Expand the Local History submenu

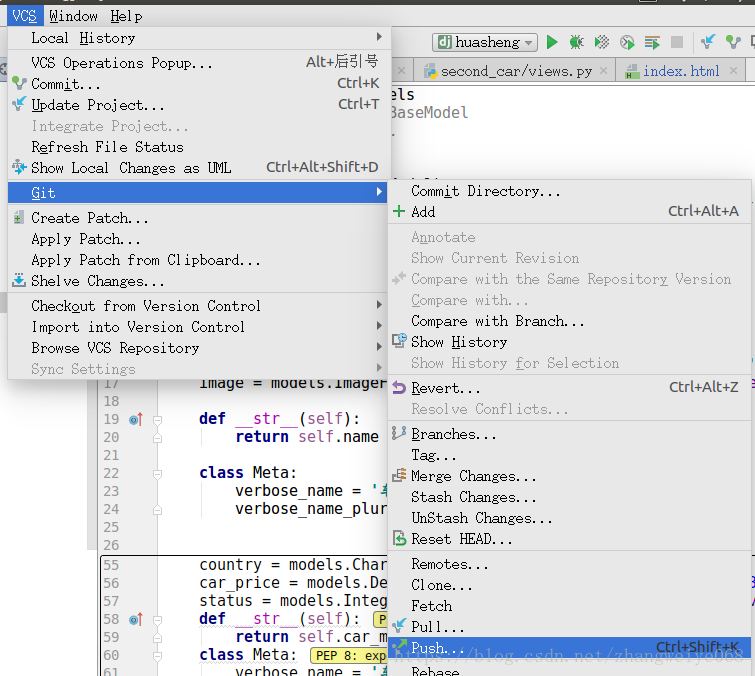point(199,38)
